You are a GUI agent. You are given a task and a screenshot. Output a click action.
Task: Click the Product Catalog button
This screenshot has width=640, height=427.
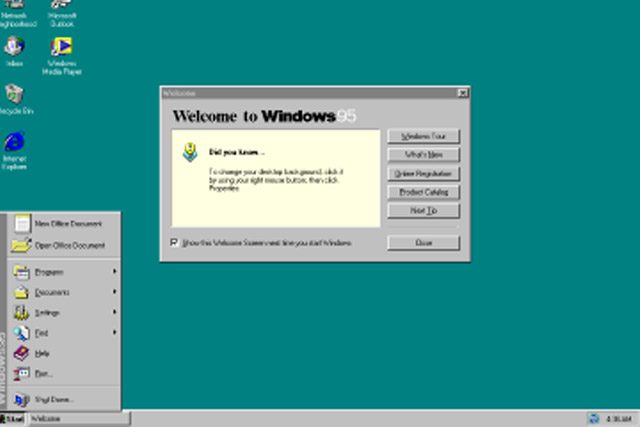(423, 192)
